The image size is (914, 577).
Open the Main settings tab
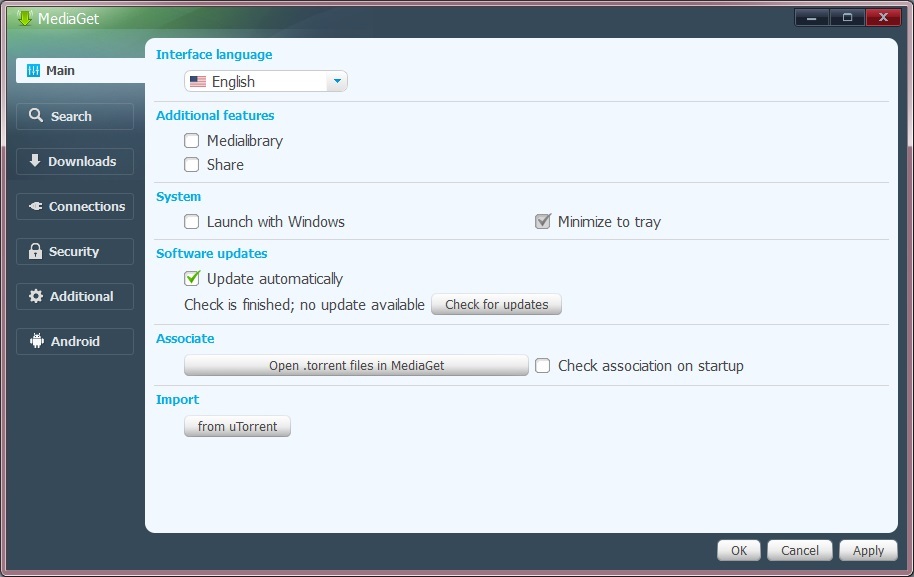(80, 71)
